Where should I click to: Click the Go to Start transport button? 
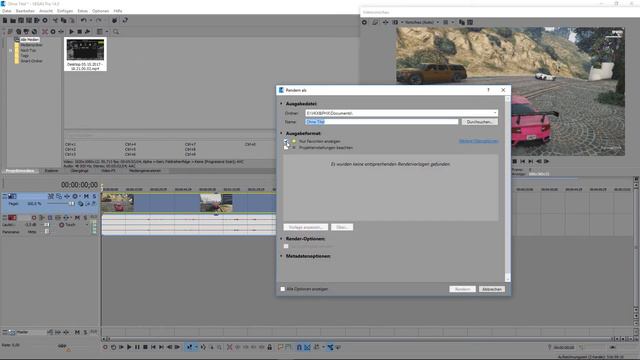pyautogui.click(x=153, y=347)
